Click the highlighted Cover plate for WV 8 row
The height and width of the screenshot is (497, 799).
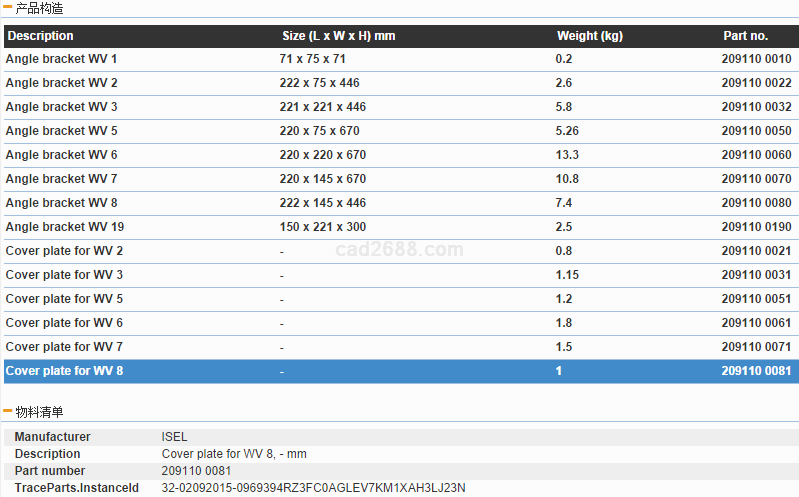pos(65,371)
